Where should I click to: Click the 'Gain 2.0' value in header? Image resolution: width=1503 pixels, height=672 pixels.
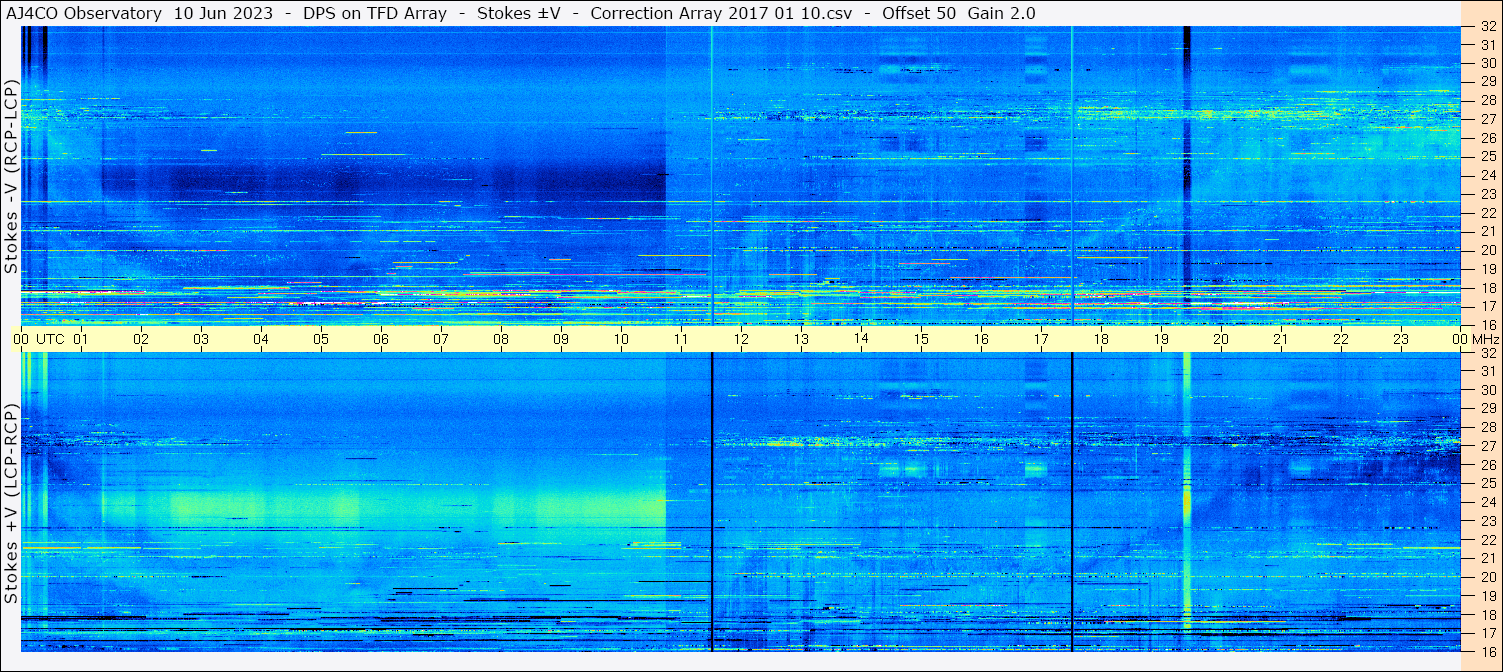pyautogui.click(x=1002, y=13)
